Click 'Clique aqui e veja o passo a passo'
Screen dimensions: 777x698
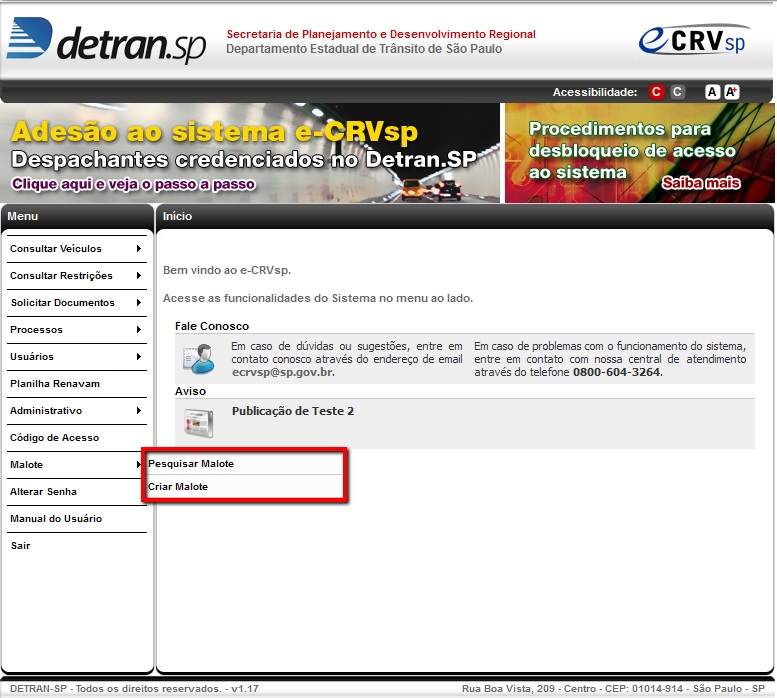click(133, 184)
